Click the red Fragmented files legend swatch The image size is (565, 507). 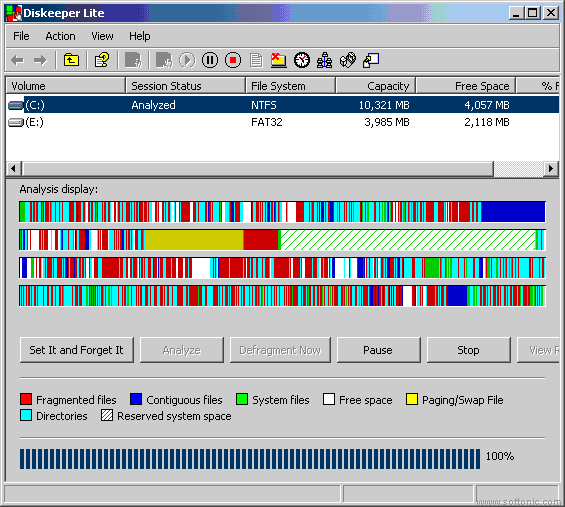click(26, 399)
